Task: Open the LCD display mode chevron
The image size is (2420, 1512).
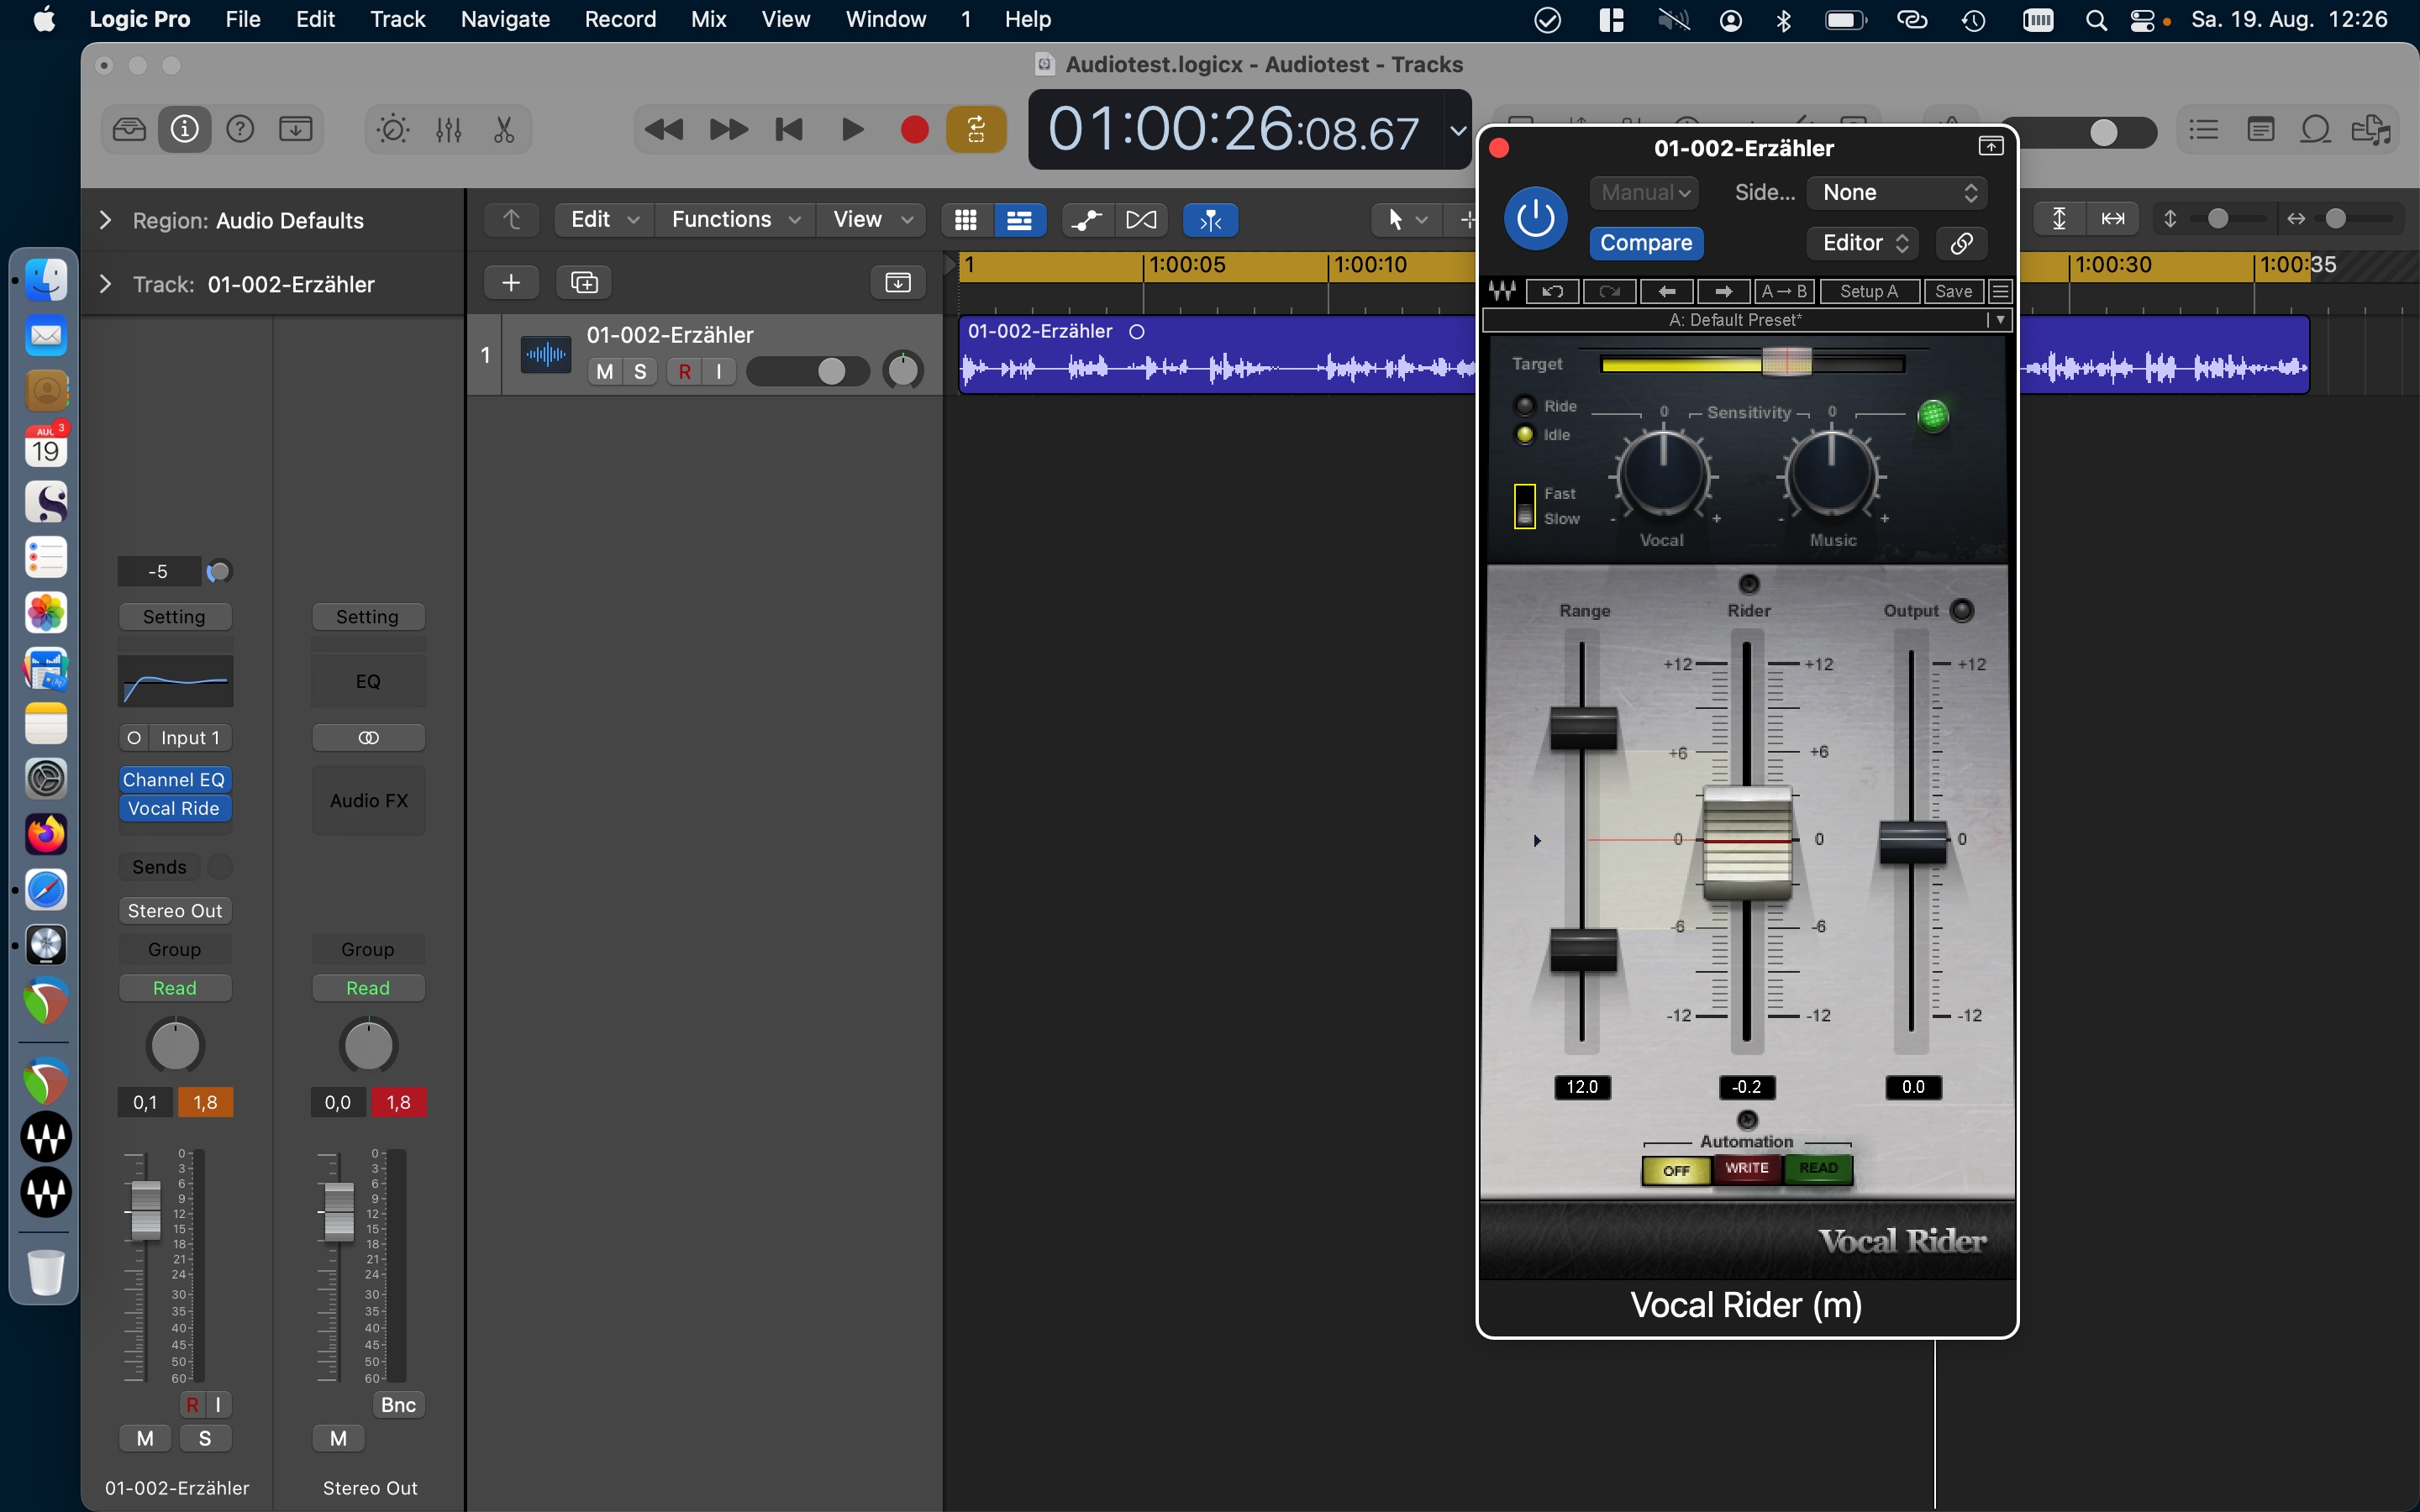Action: 1458,131
